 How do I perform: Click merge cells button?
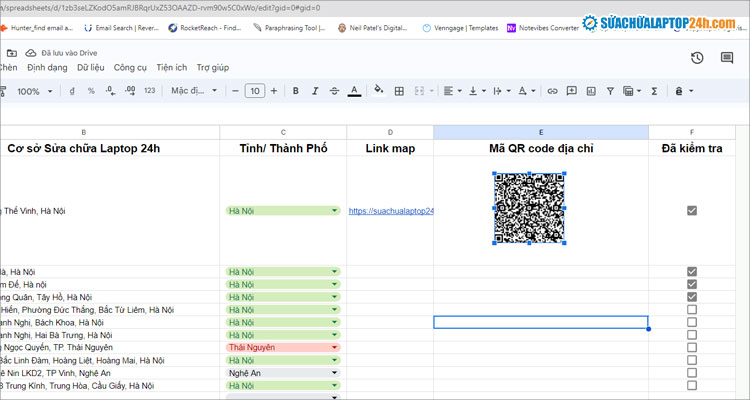tap(419, 91)
